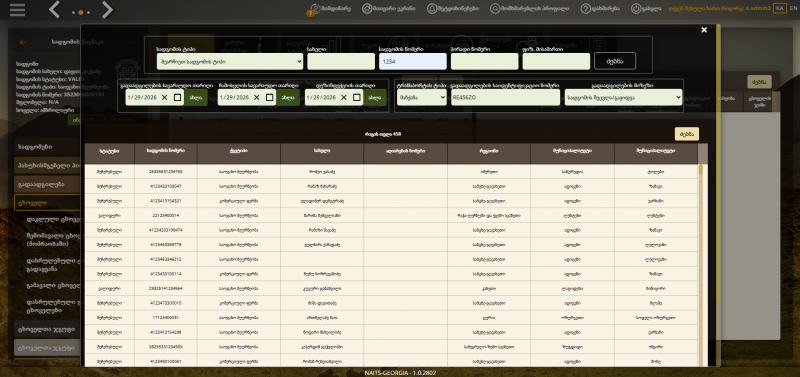Viewport: 800px width, 377px height.
Task: Open calendar for estimated movement date
Action: coord(177,97)
